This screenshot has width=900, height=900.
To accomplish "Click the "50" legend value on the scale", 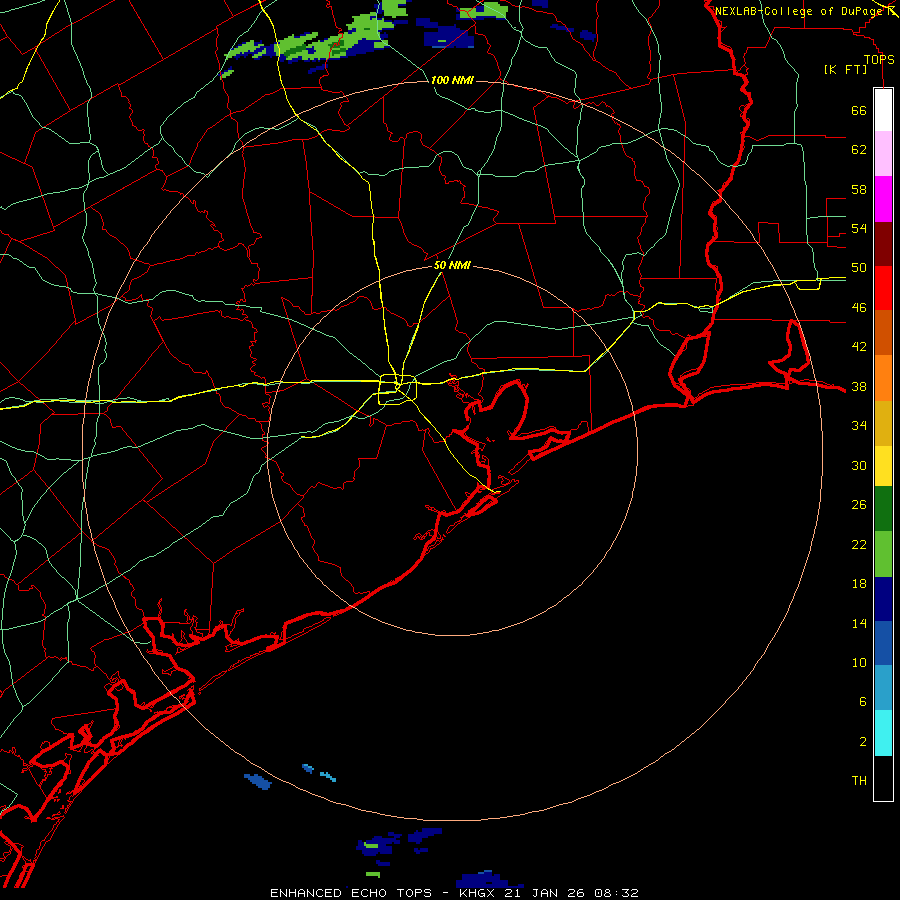I will (x=859, y=267).
